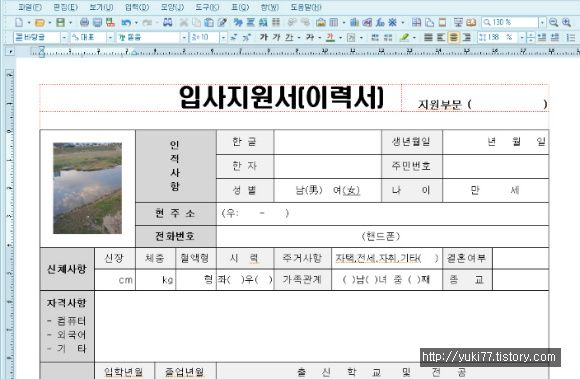Expand the 130 % zoom dropdown
Image resolution: width=580 pixels, height=379 pixels.
tap(542, 23)
